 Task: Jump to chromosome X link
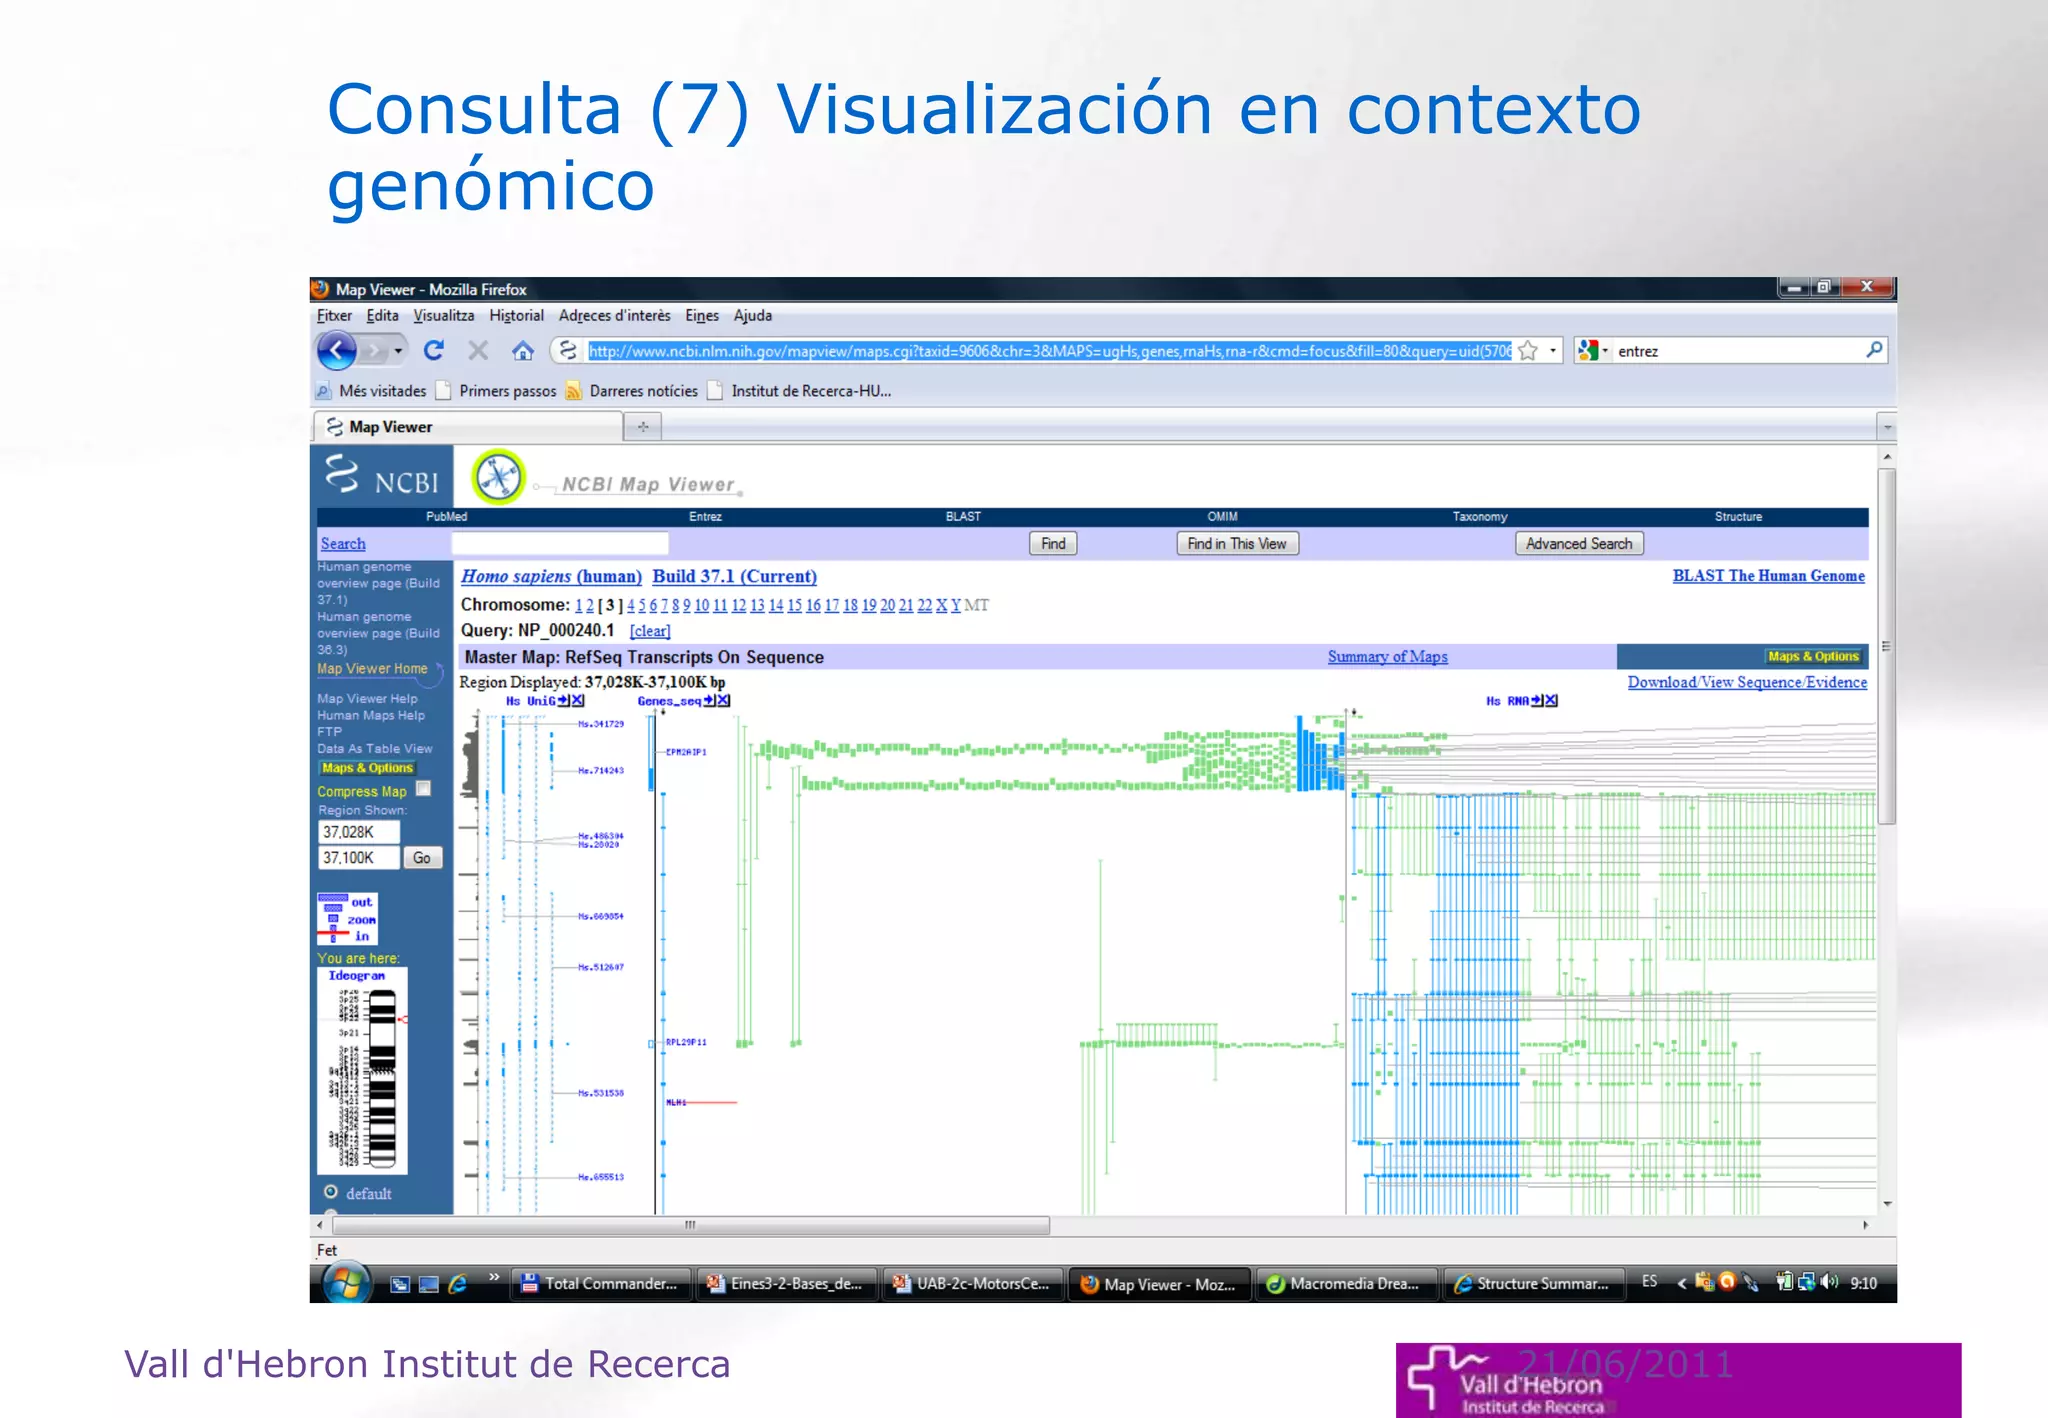[941, 605]
